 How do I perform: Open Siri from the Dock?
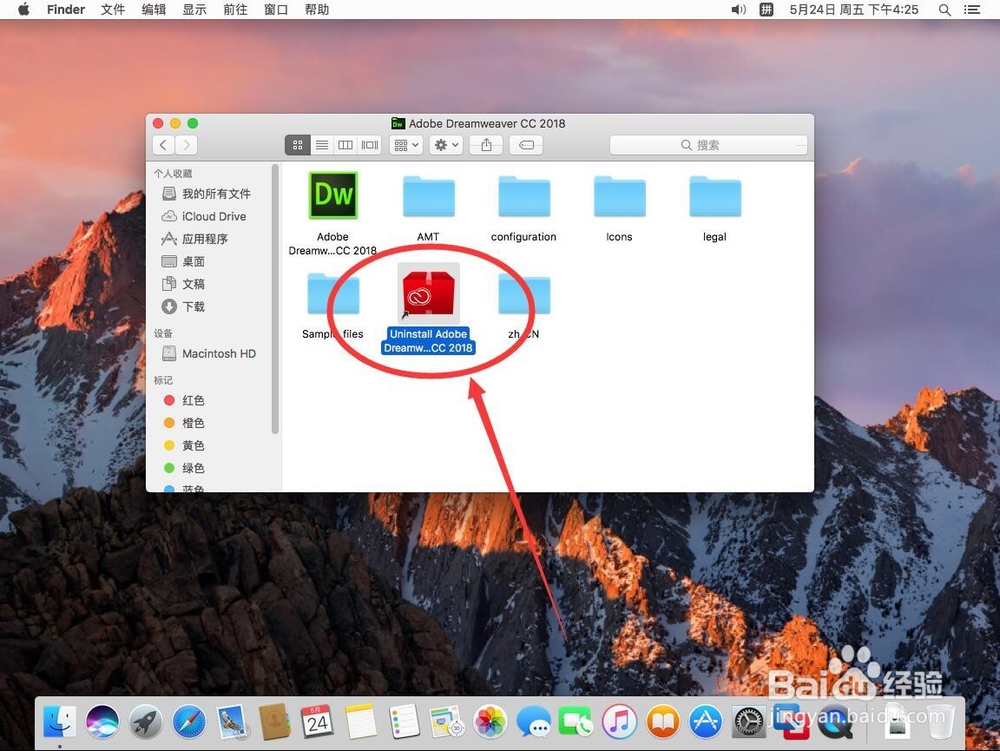103,722
